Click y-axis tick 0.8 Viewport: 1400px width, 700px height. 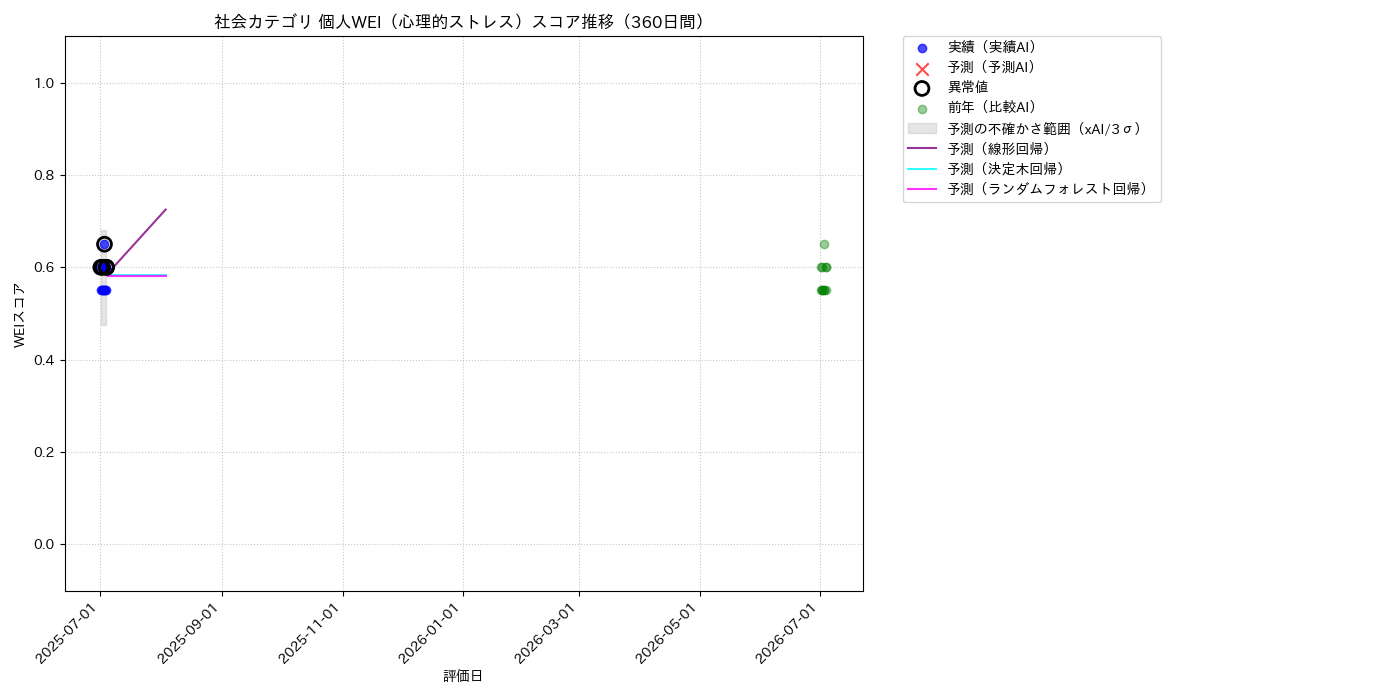[46, 175]
